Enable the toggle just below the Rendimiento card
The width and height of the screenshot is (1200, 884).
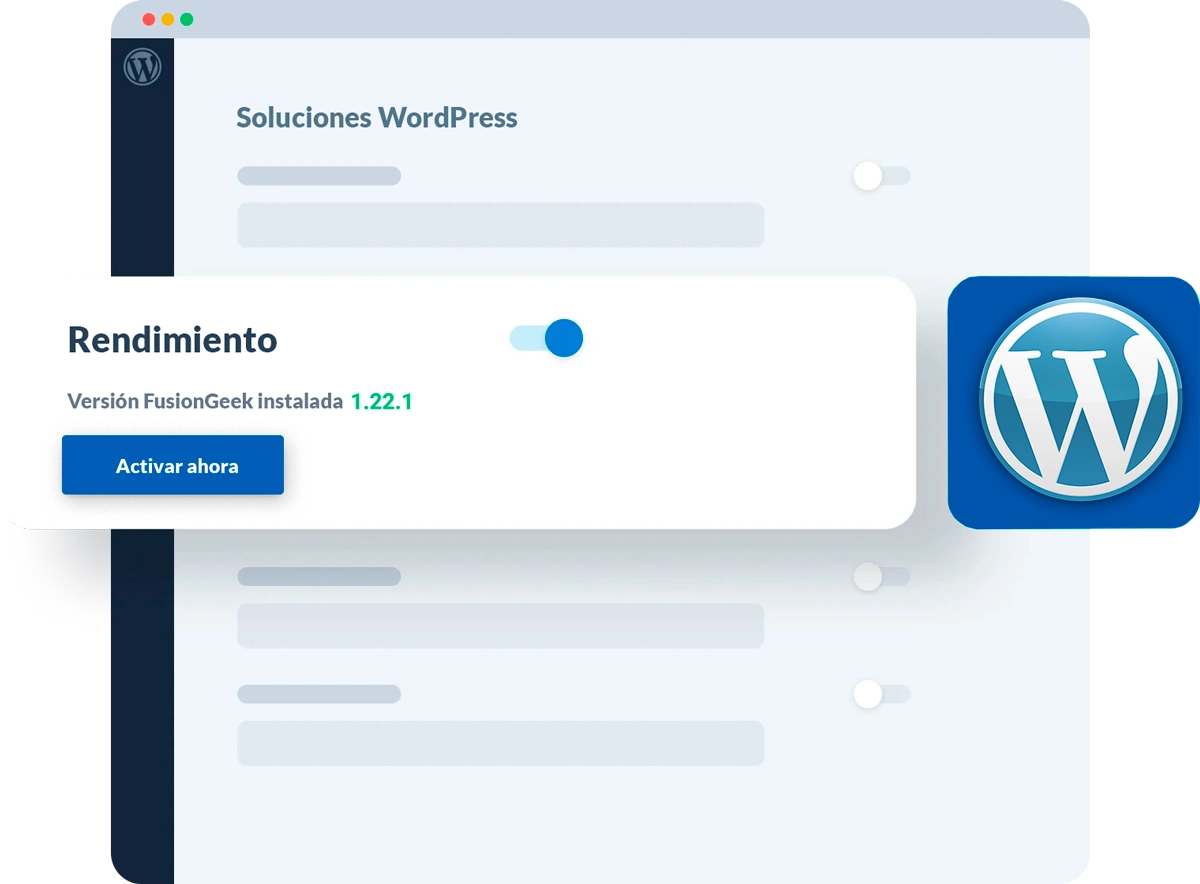(880, 577)
